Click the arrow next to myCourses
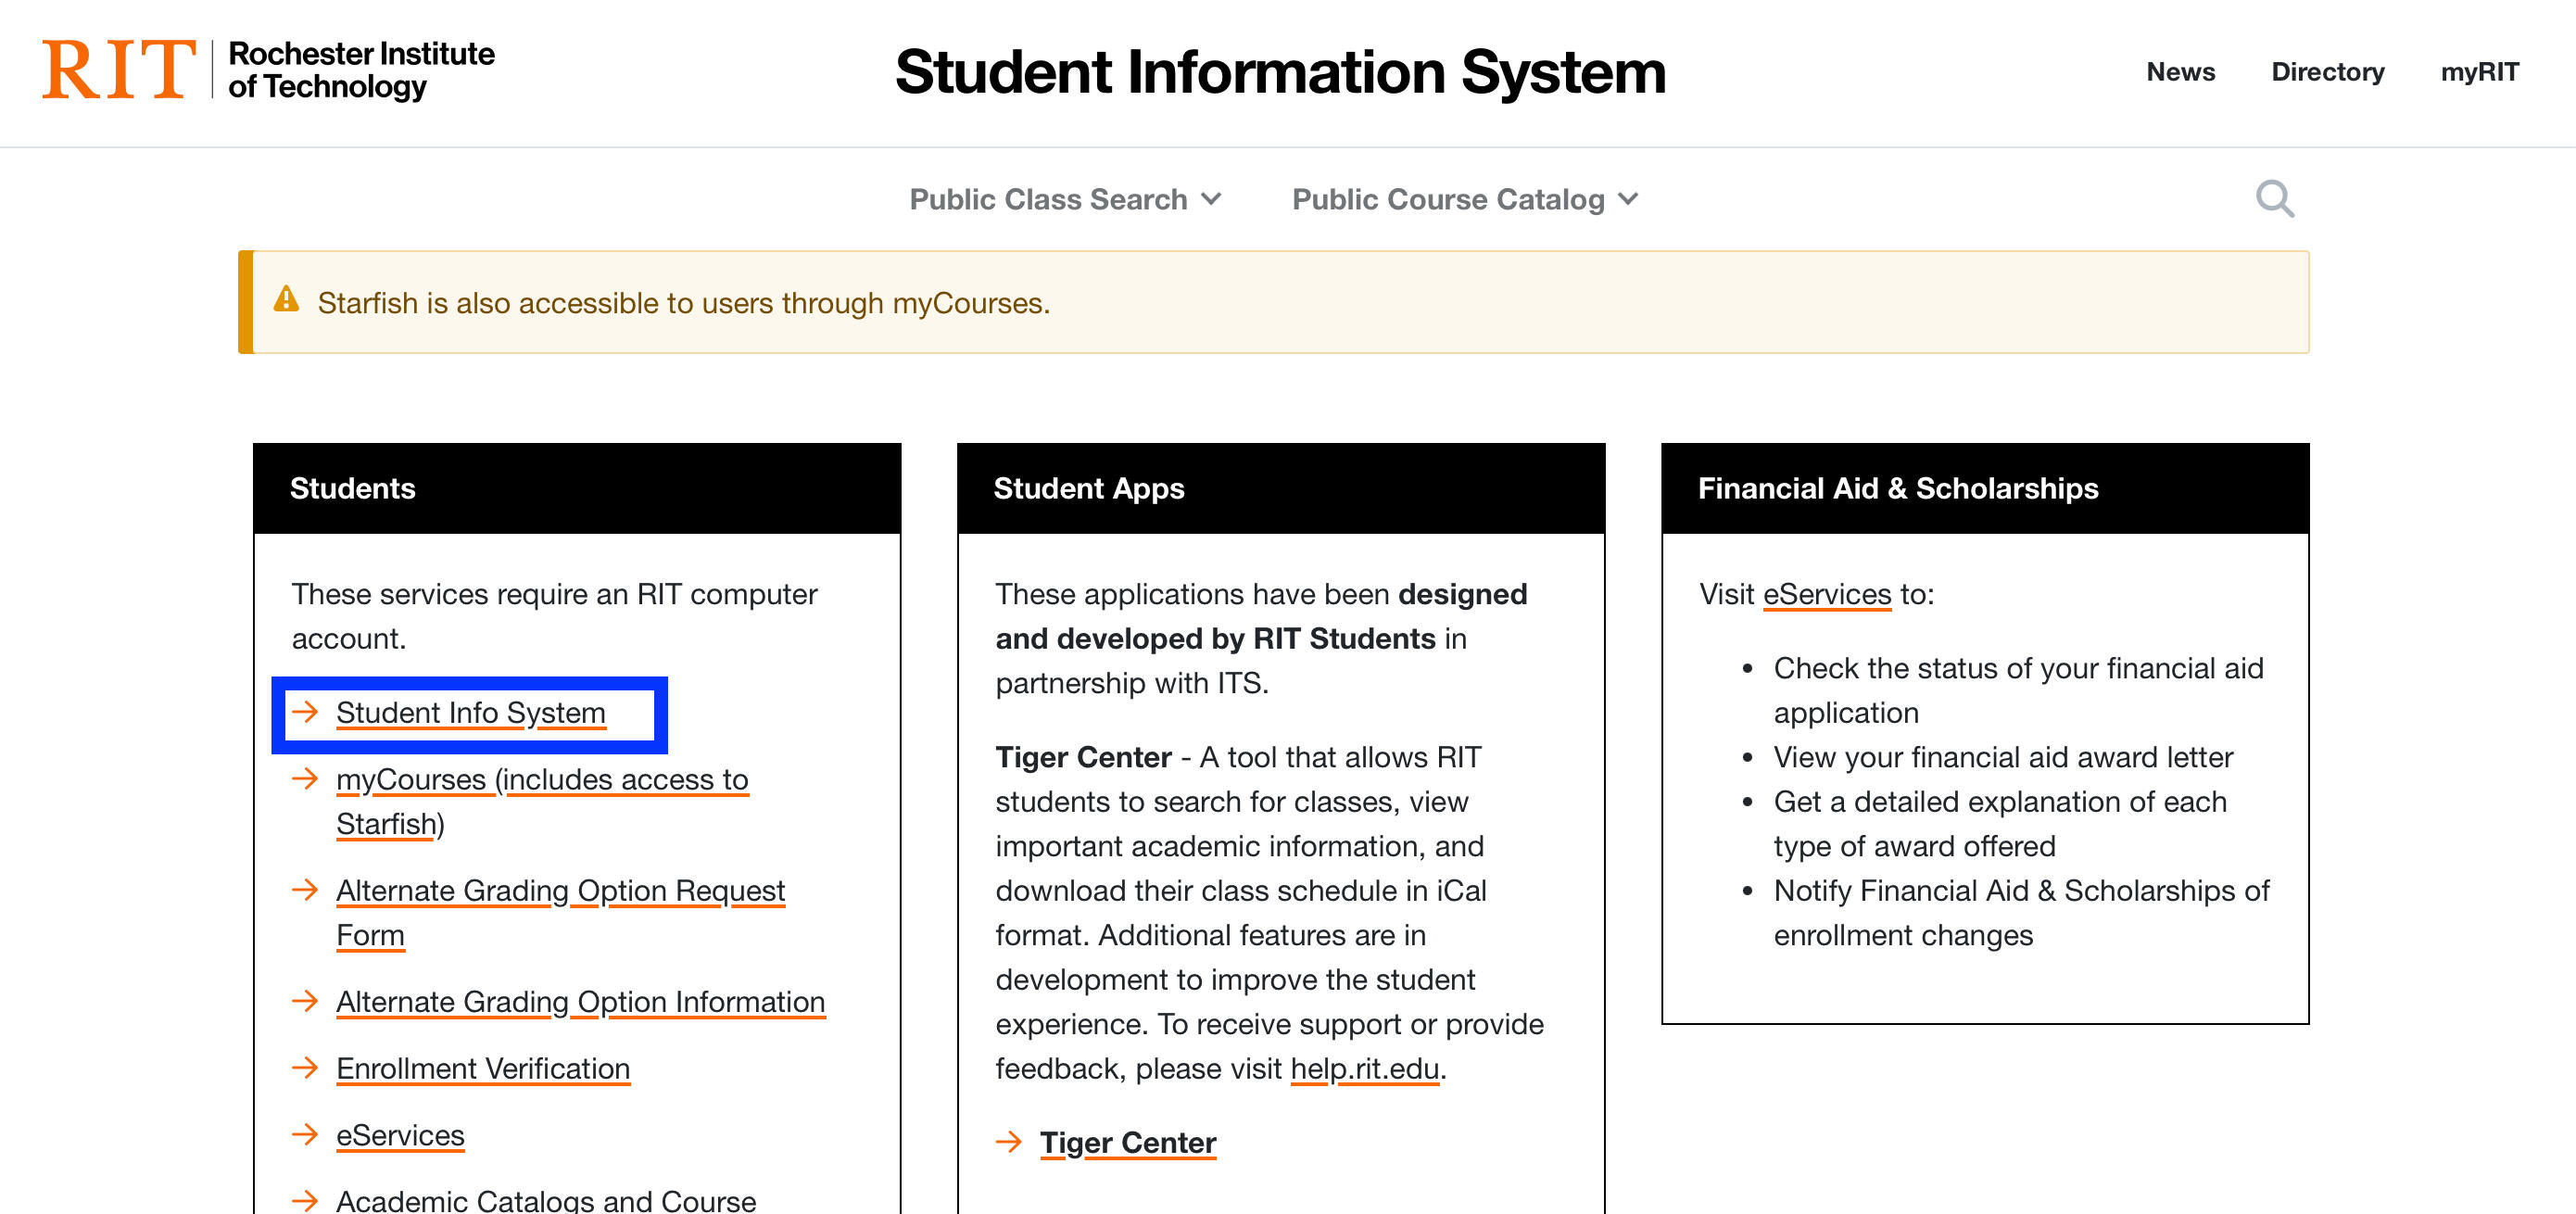 [305, 779]
